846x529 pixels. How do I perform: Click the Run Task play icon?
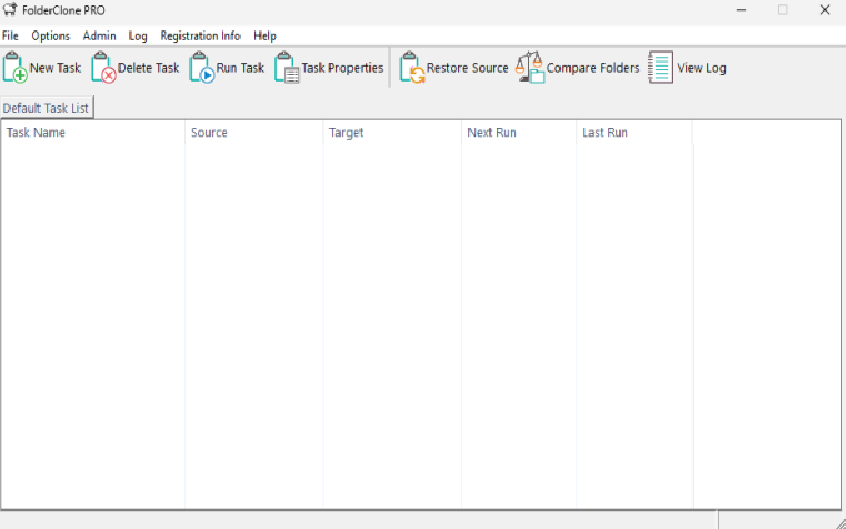click(202, 67)
